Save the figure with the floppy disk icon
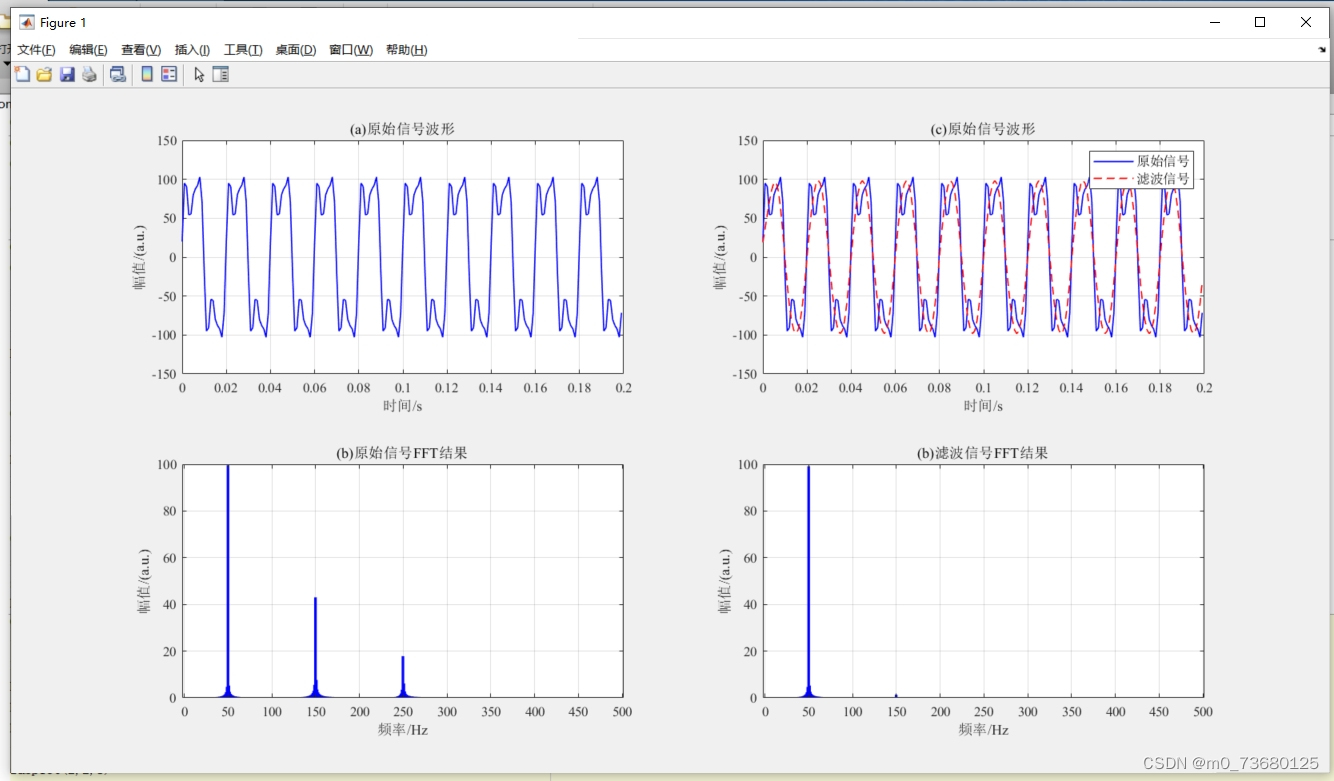 point(67,74)
